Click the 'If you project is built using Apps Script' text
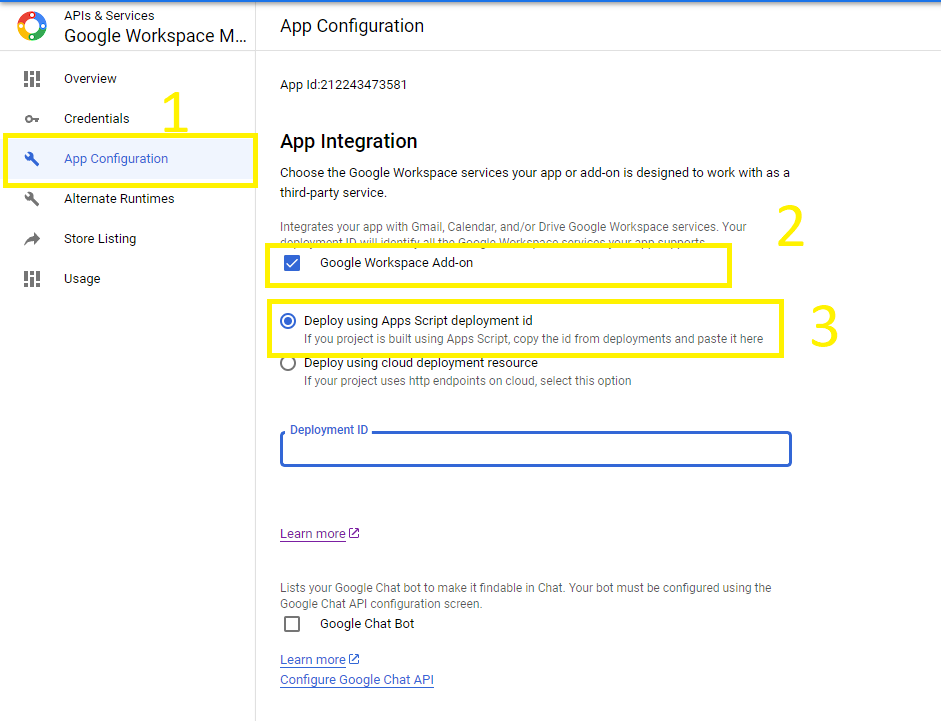 (x=534, y=339)
